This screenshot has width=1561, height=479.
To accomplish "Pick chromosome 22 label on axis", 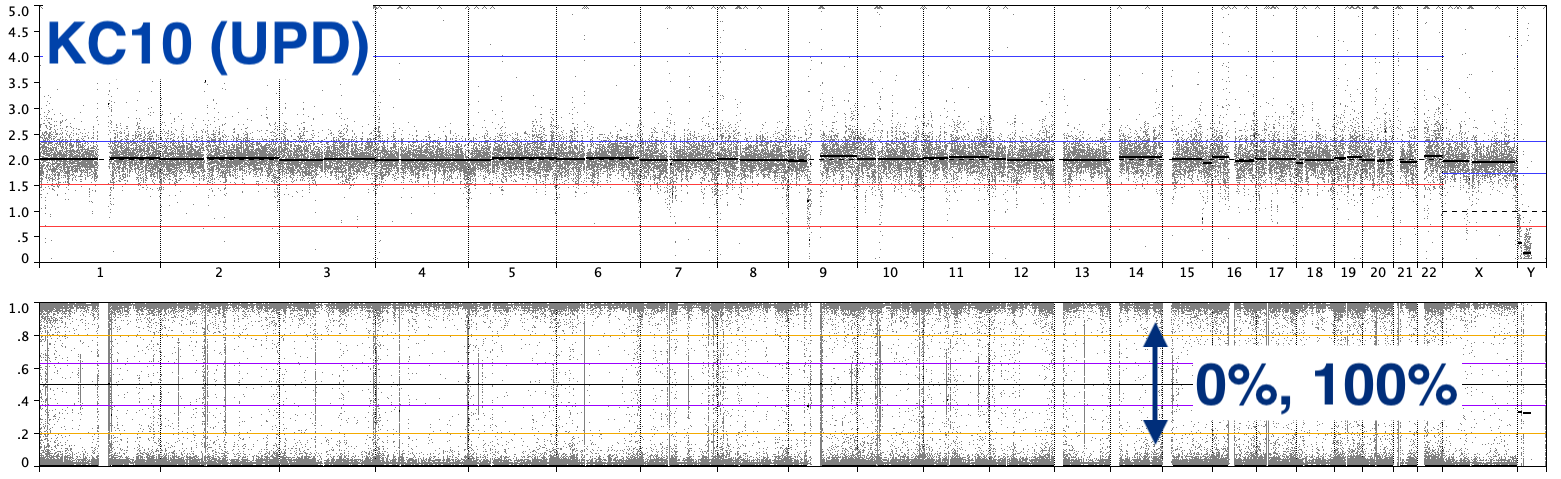I will coord(1430,272).
